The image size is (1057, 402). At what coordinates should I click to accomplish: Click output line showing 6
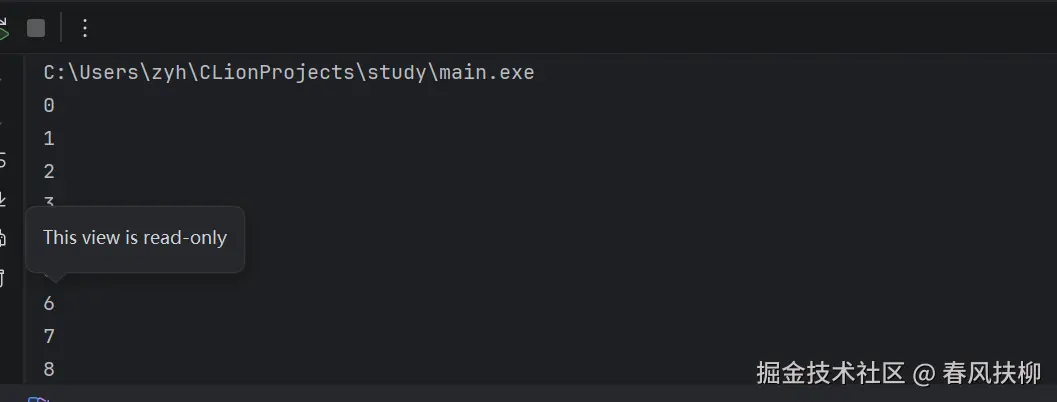[x=49, y=304]
